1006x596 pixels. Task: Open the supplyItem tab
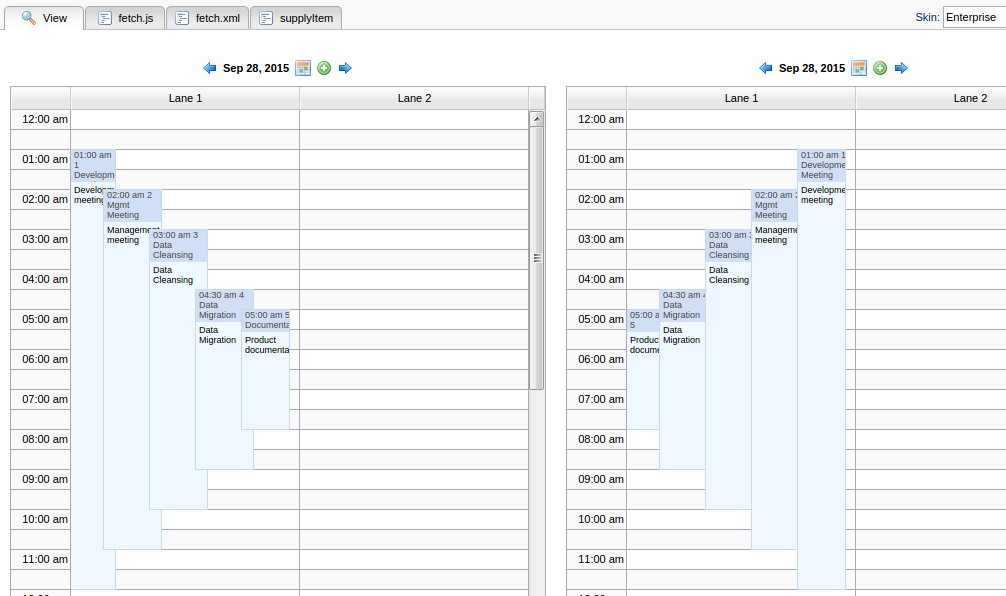tap(296, 18)
